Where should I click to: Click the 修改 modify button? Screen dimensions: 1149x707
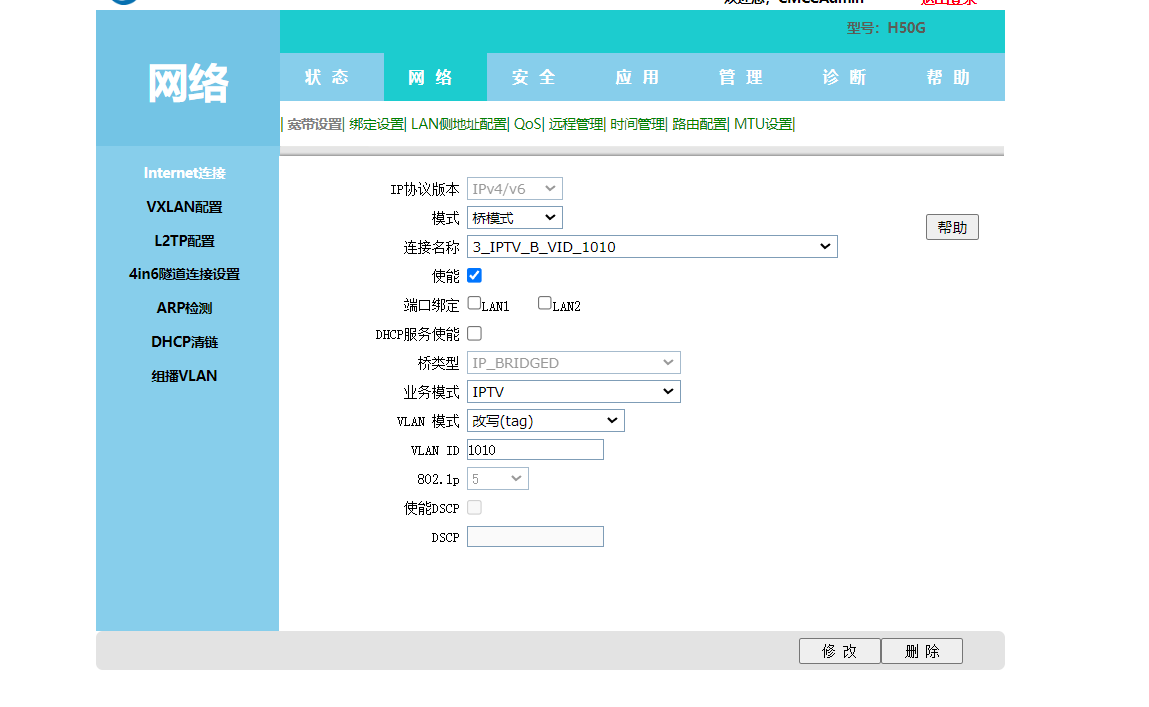click(839, 651)
